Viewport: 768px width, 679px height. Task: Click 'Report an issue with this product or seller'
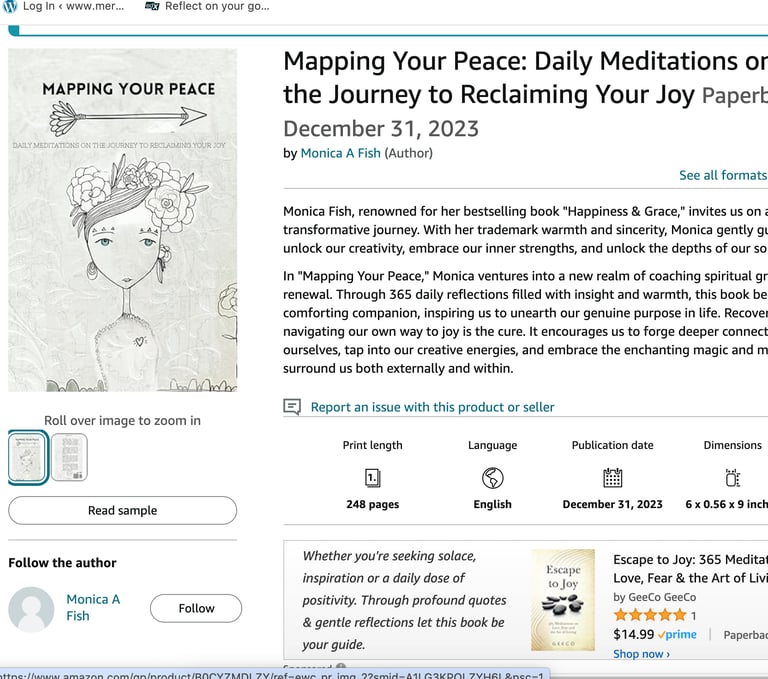(432, 407)
